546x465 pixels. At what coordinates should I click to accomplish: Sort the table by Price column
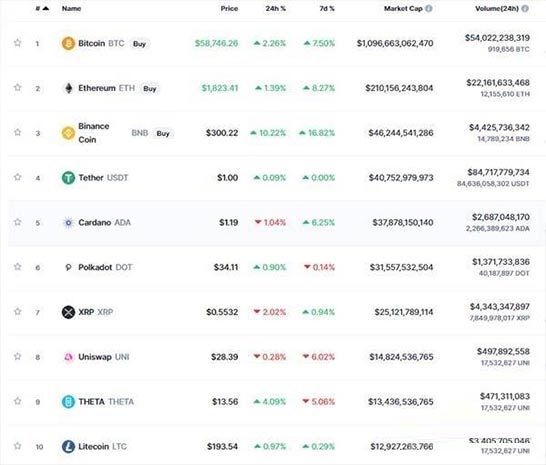[x=229, y=8]
